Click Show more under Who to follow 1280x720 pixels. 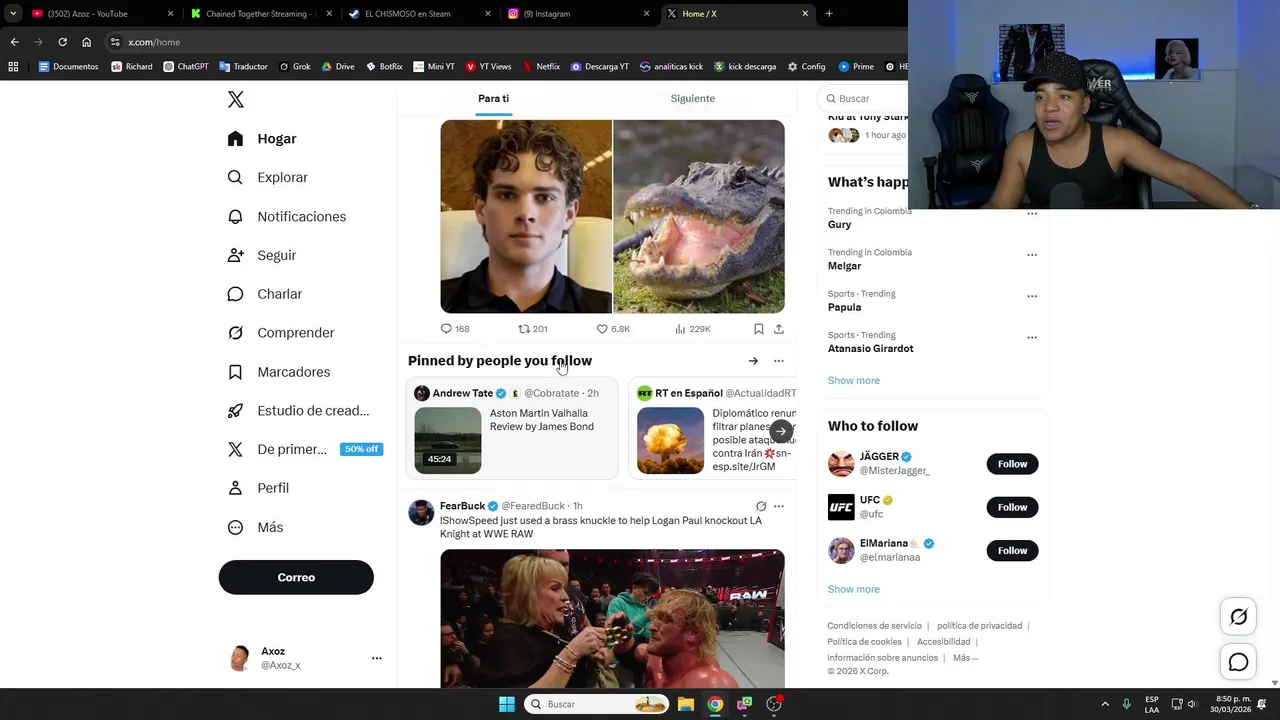click(853, 590)
